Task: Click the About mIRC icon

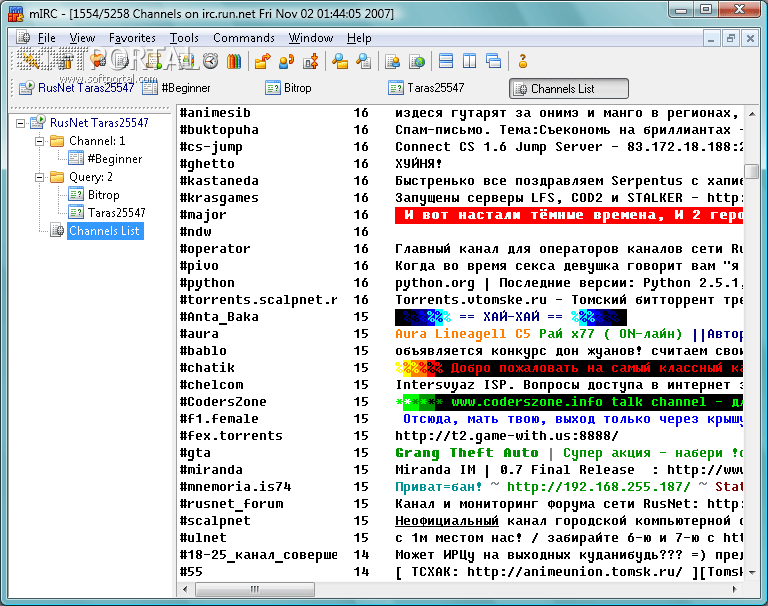Action: coord(522,62)
